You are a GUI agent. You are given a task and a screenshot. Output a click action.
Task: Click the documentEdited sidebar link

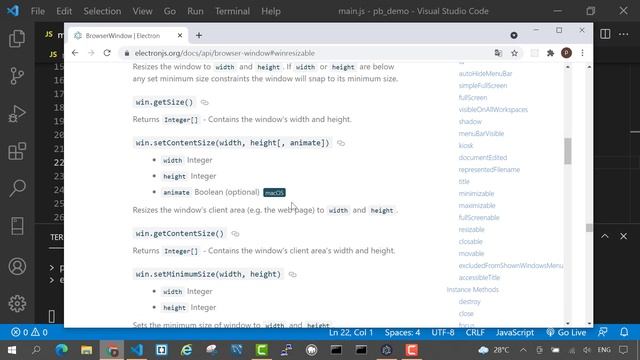click(x=483, y=158)
